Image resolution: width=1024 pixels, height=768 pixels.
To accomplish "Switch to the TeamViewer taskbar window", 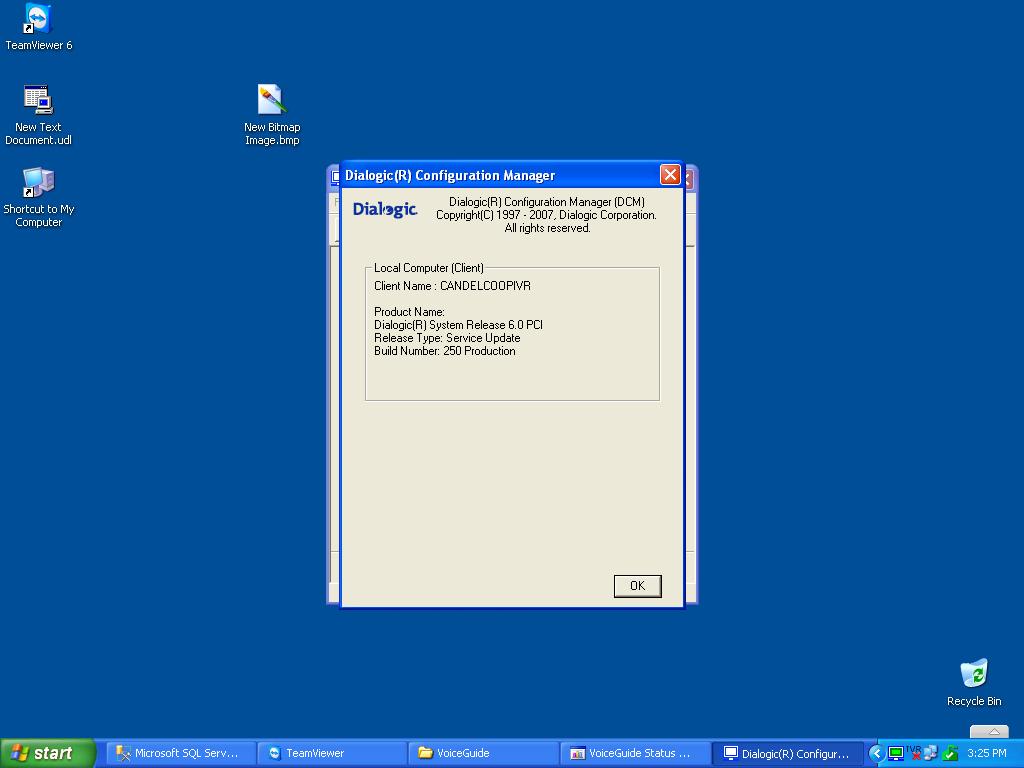I will pyautogui.click(x=332, y=754).
